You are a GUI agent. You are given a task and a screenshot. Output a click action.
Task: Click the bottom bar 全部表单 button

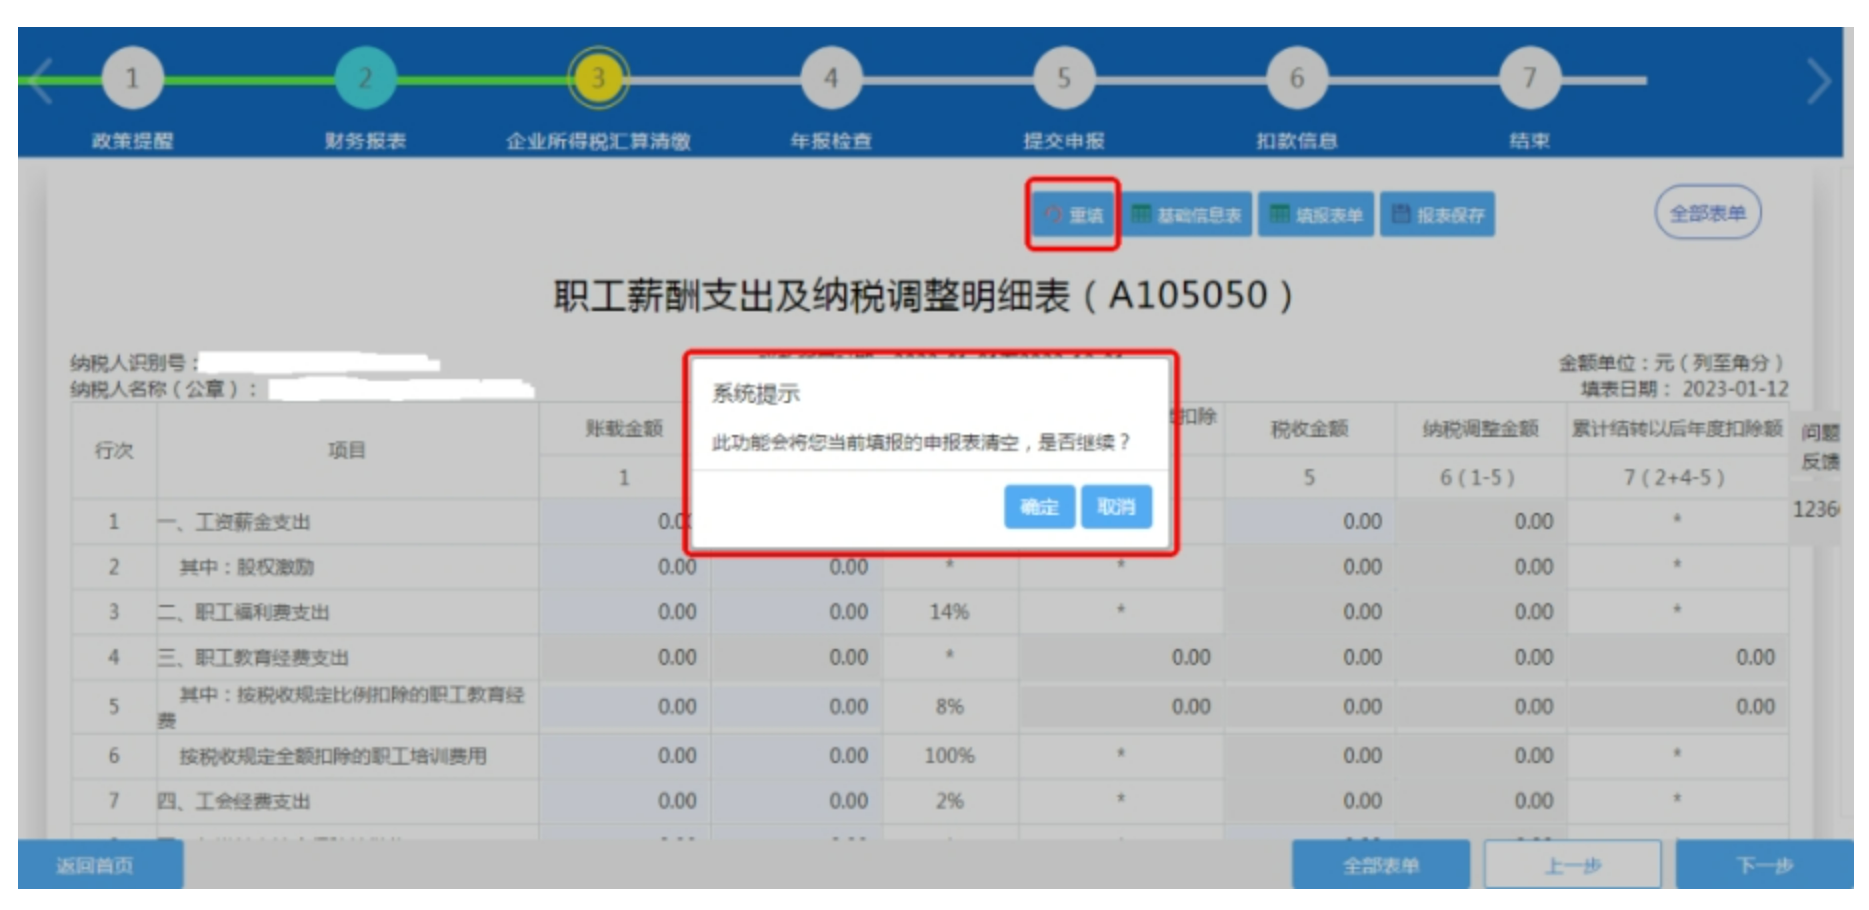1381,865
